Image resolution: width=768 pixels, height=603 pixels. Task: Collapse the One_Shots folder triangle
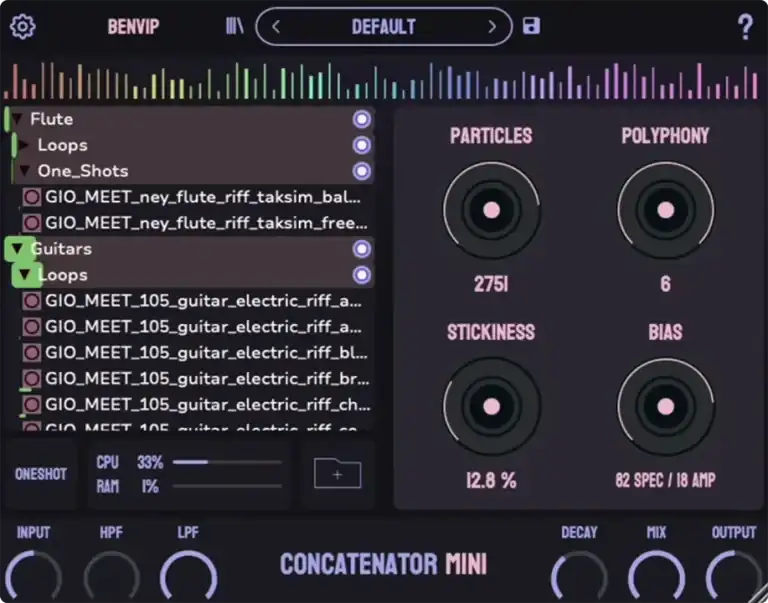pos(24,171)
